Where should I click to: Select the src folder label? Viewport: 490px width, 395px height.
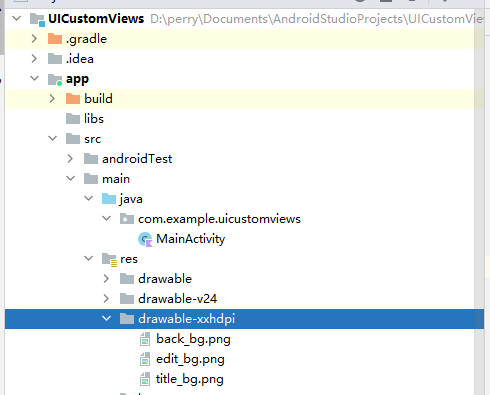coord(92,139)
